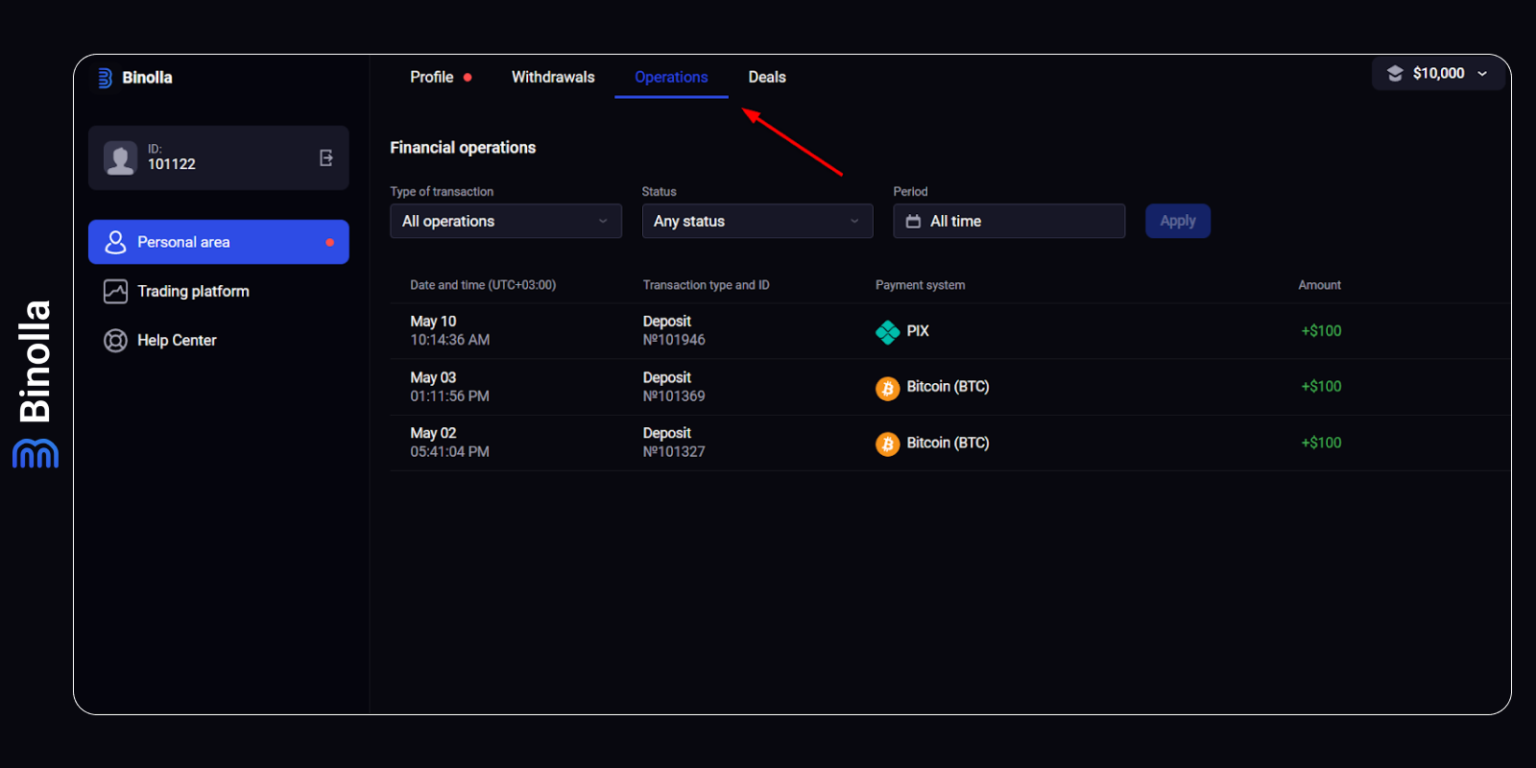This screenshot has height=768, width=1536.
Task: Expand the Any status dropdown
Action: [757, 220]
